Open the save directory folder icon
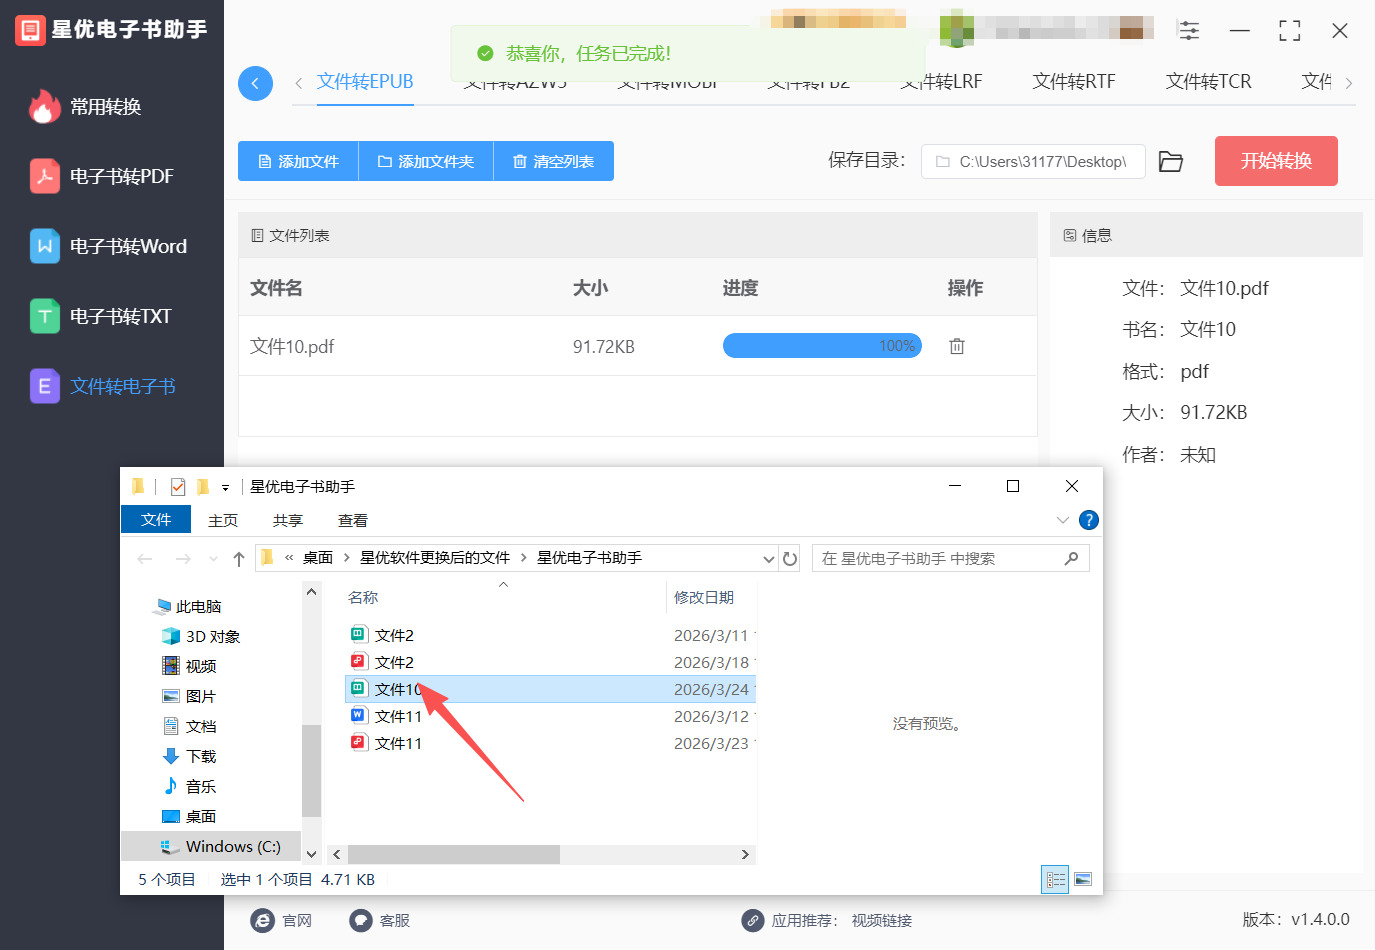 (x=1171, y=161)
